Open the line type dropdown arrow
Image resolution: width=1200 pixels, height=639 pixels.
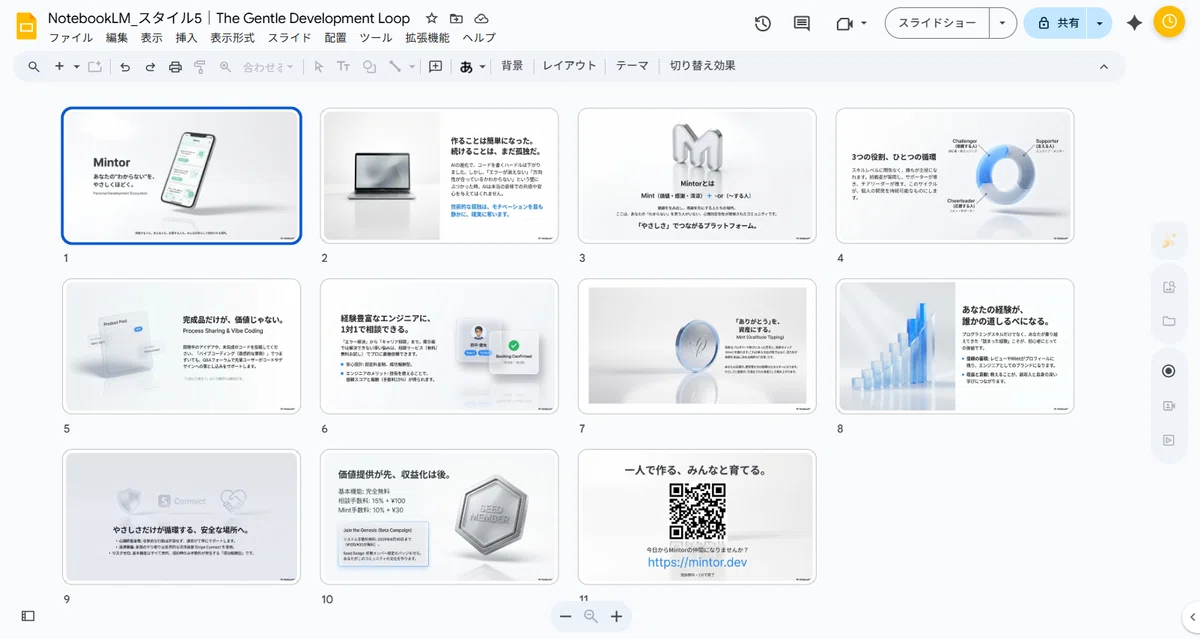pyautogui.click(x=411, y=67)
